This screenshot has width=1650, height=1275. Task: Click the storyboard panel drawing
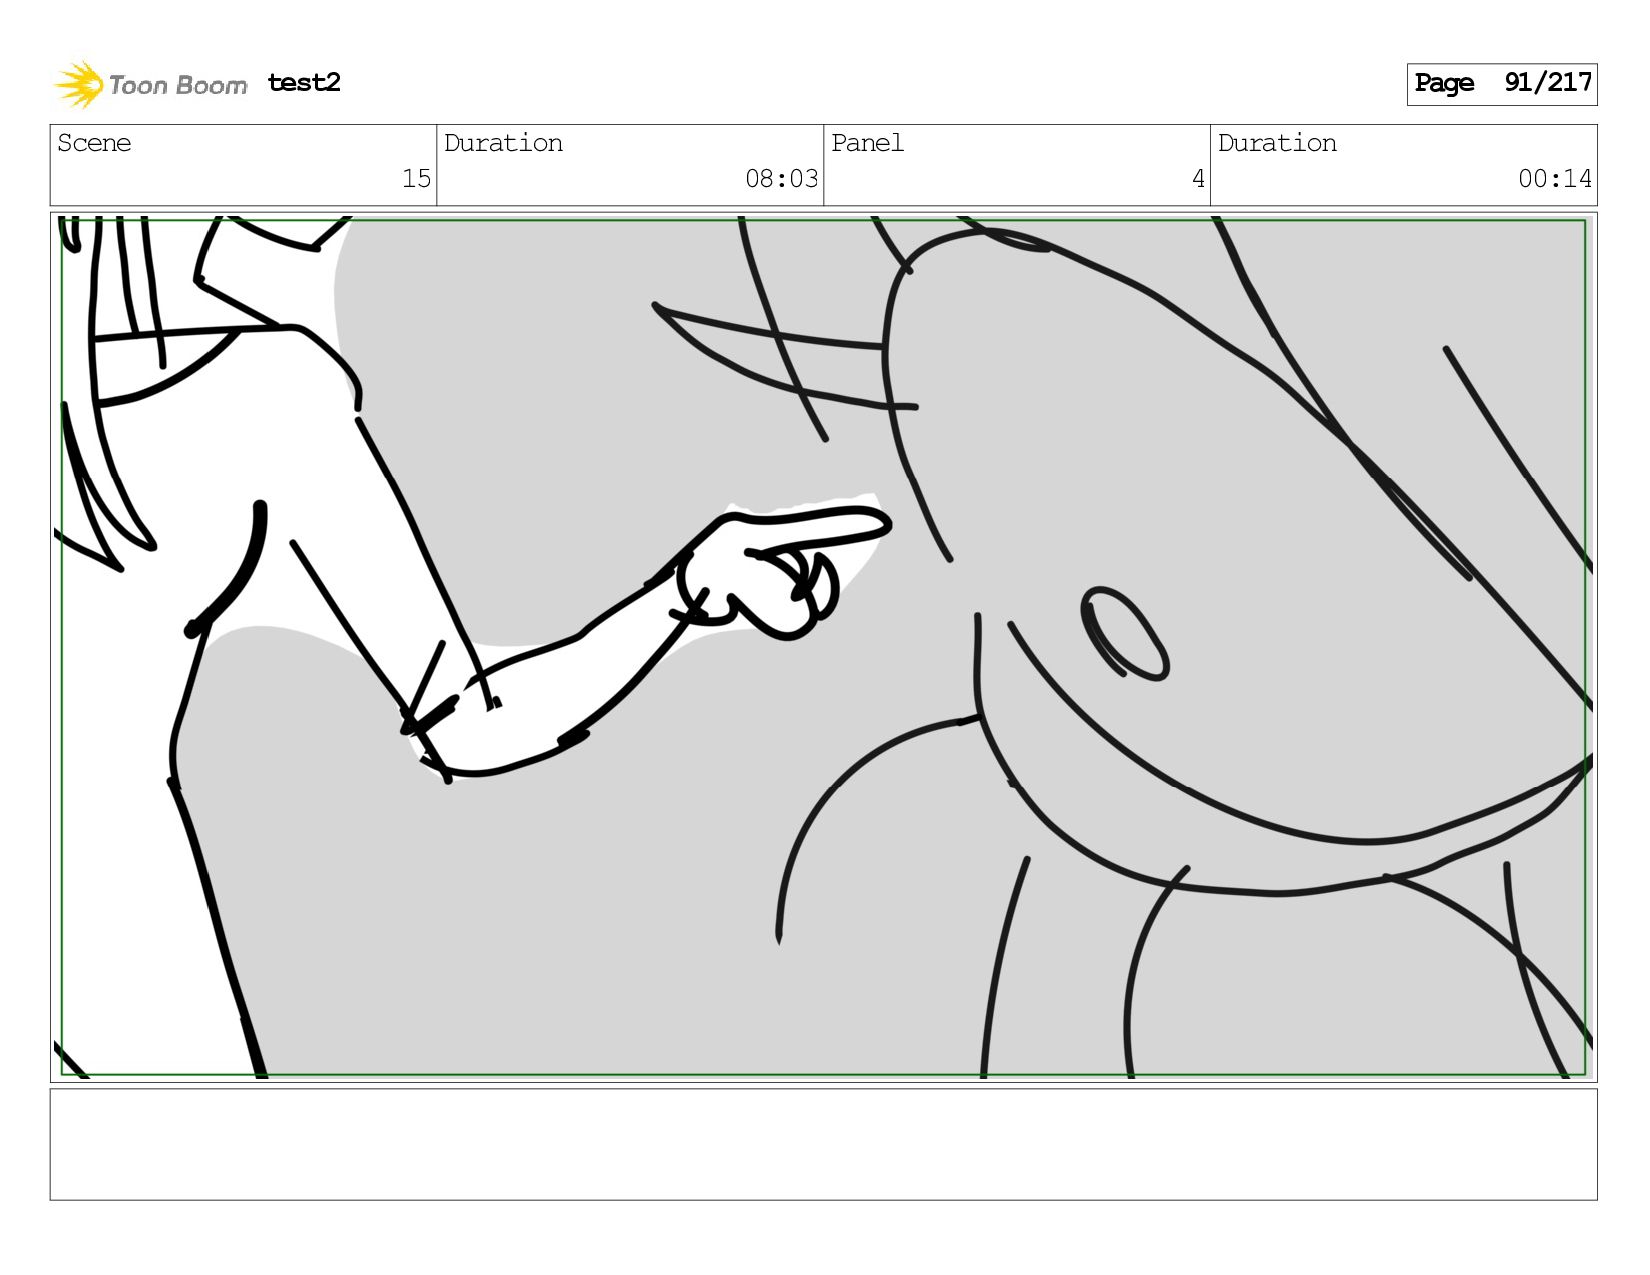[x=823, y=647]
